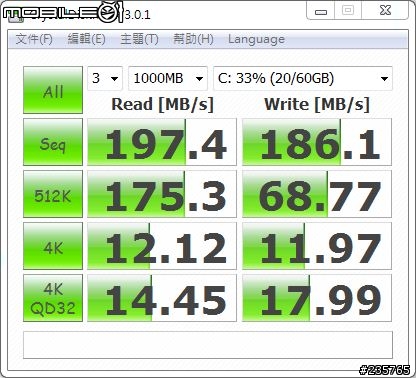Expand the 1000MB test size dropdown
Image resolution: width=416 pixels, height=378 pixels.
168,78
